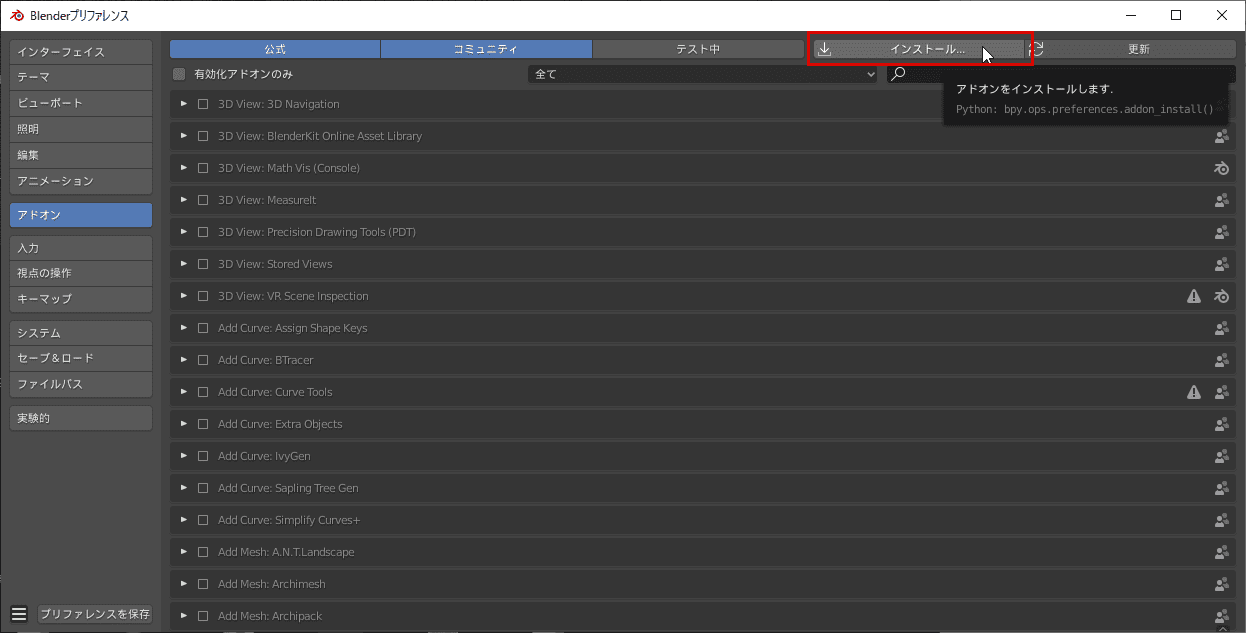Click the community icon on Curve Tools row

[x=1221, y=392]
